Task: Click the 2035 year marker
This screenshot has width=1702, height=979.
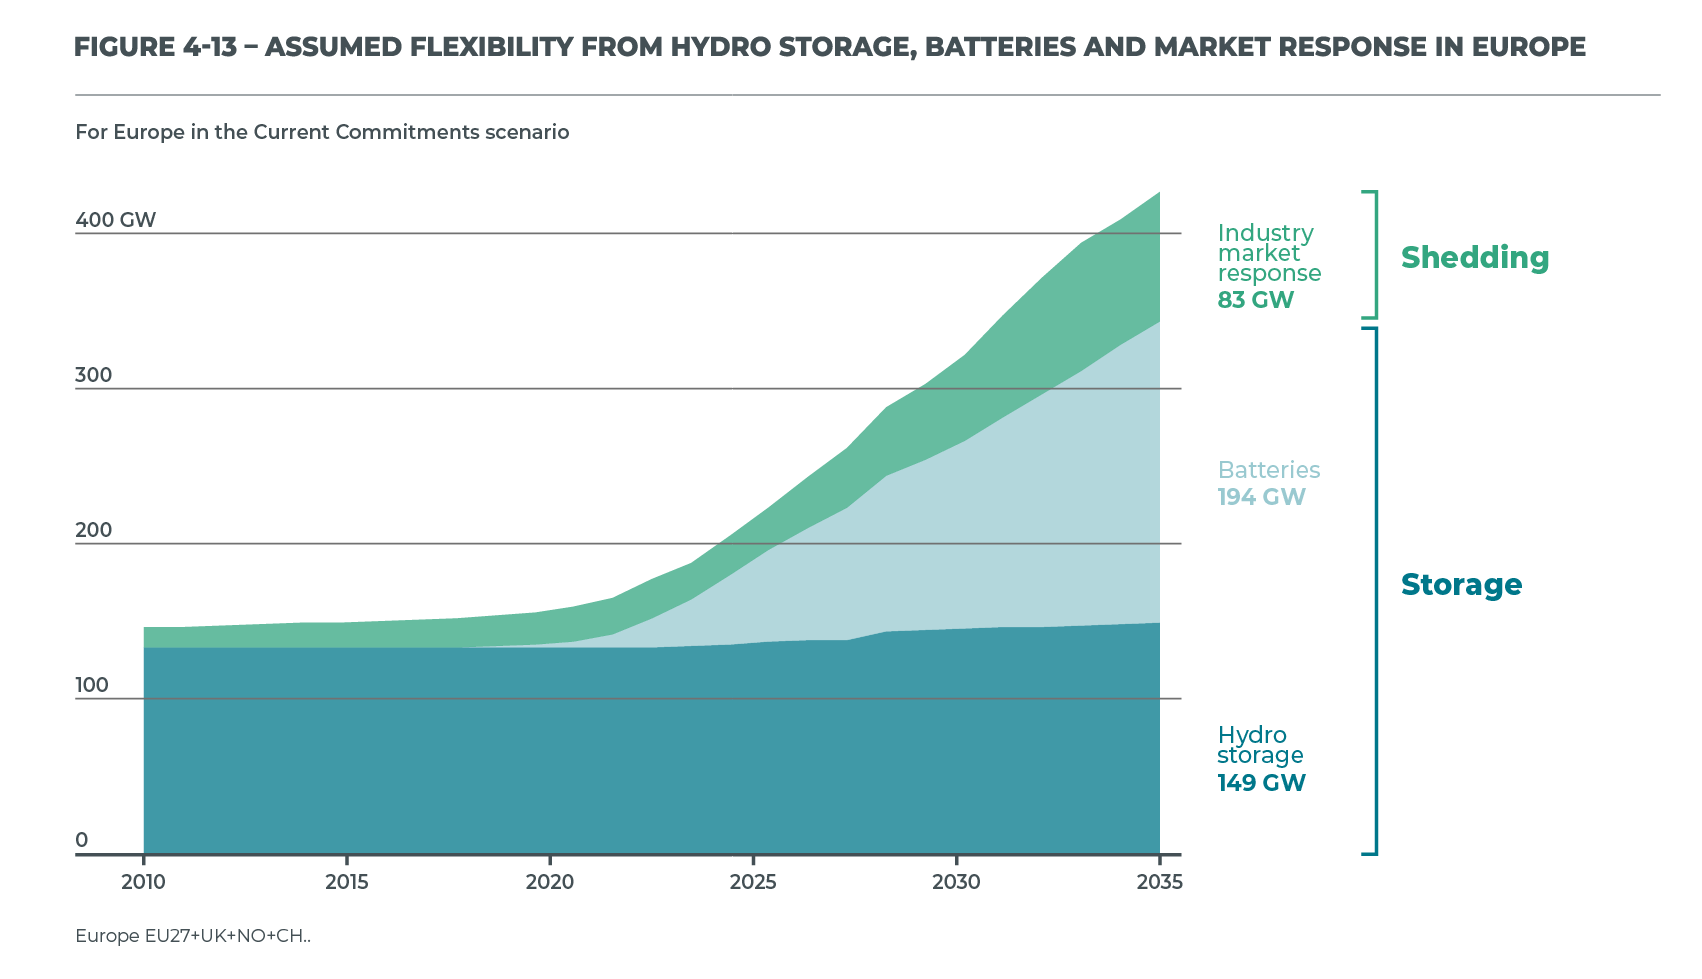Action: click(x=1159, y=882)
